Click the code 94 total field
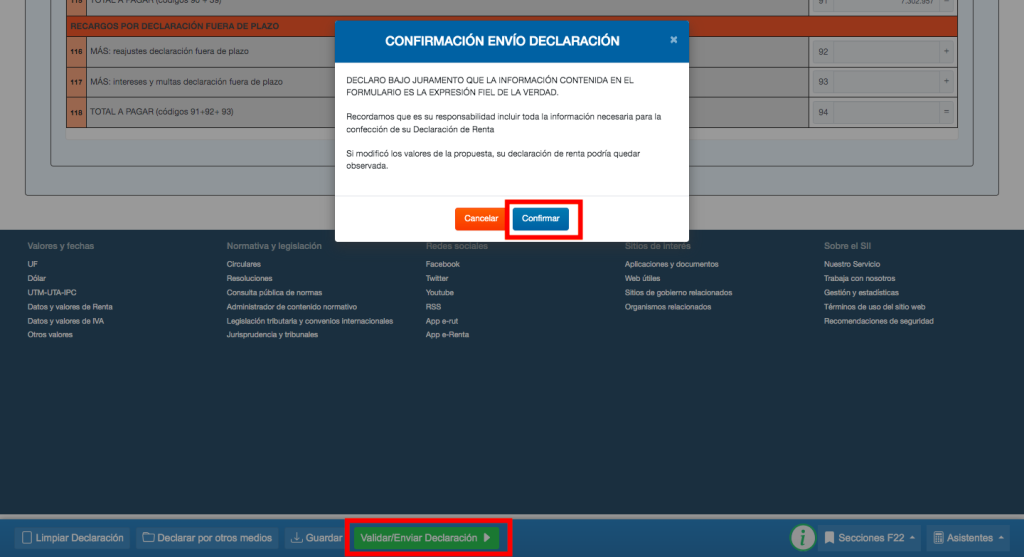Screen dimensions: 1024x557 (x=888, y=112)
